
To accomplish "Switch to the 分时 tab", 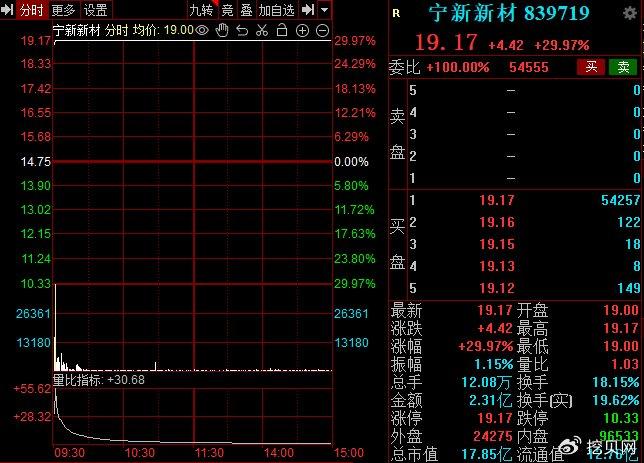I will [x=32, y=10].
